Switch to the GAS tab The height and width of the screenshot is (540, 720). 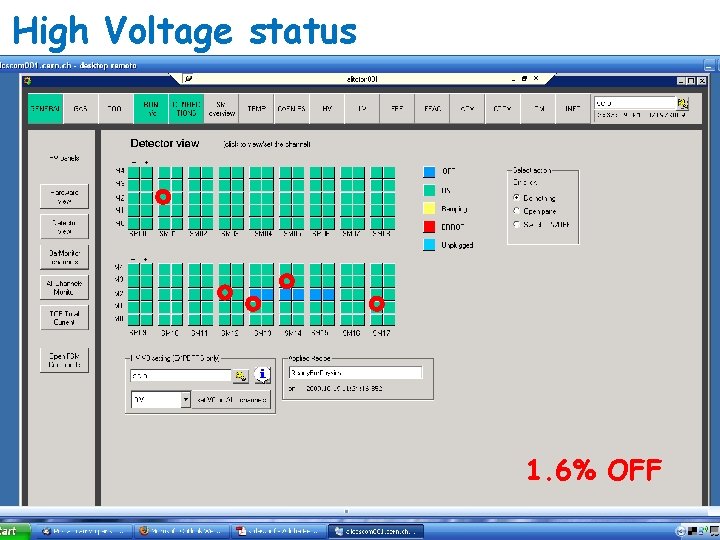pos(80,109)
